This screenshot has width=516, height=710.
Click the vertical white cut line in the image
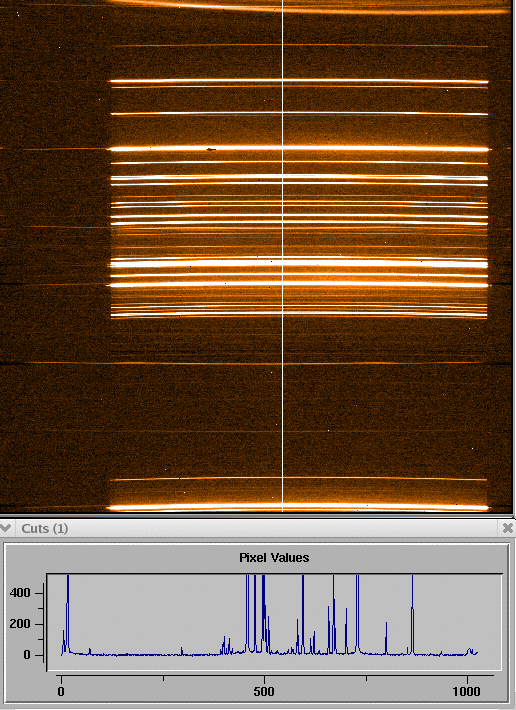(x=283, y=256)
